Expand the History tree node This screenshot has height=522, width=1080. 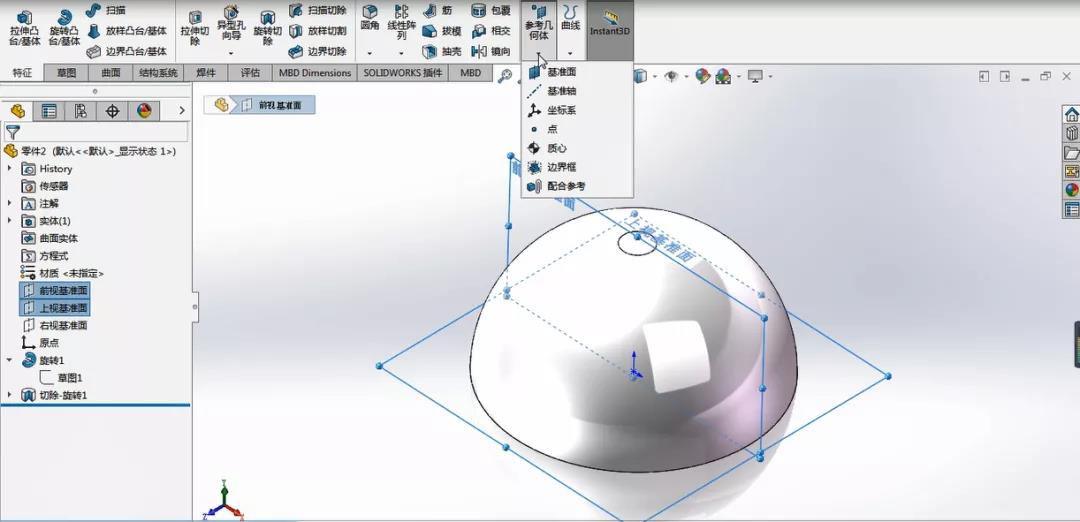9,169
